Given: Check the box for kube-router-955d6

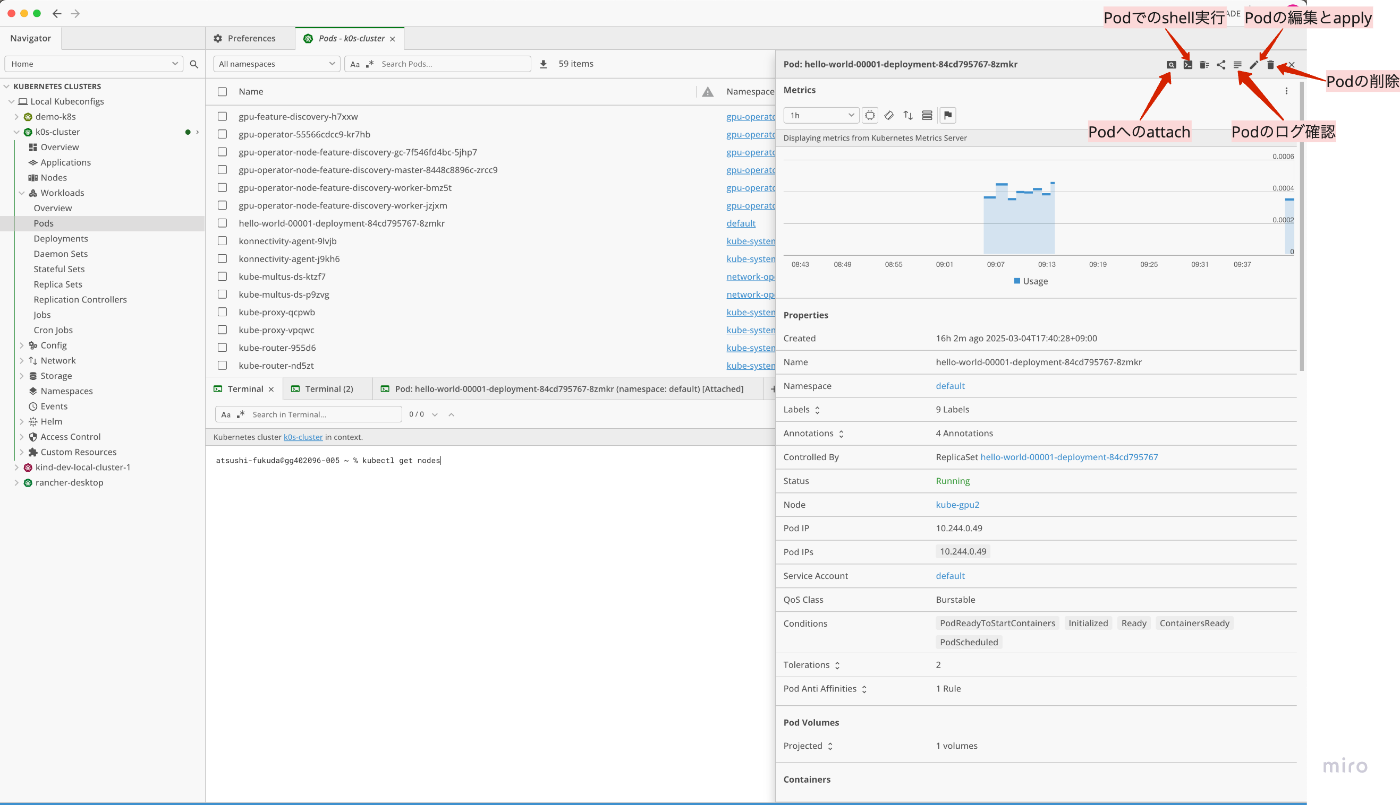Looking at the screenshot, I should click(223, 348).
